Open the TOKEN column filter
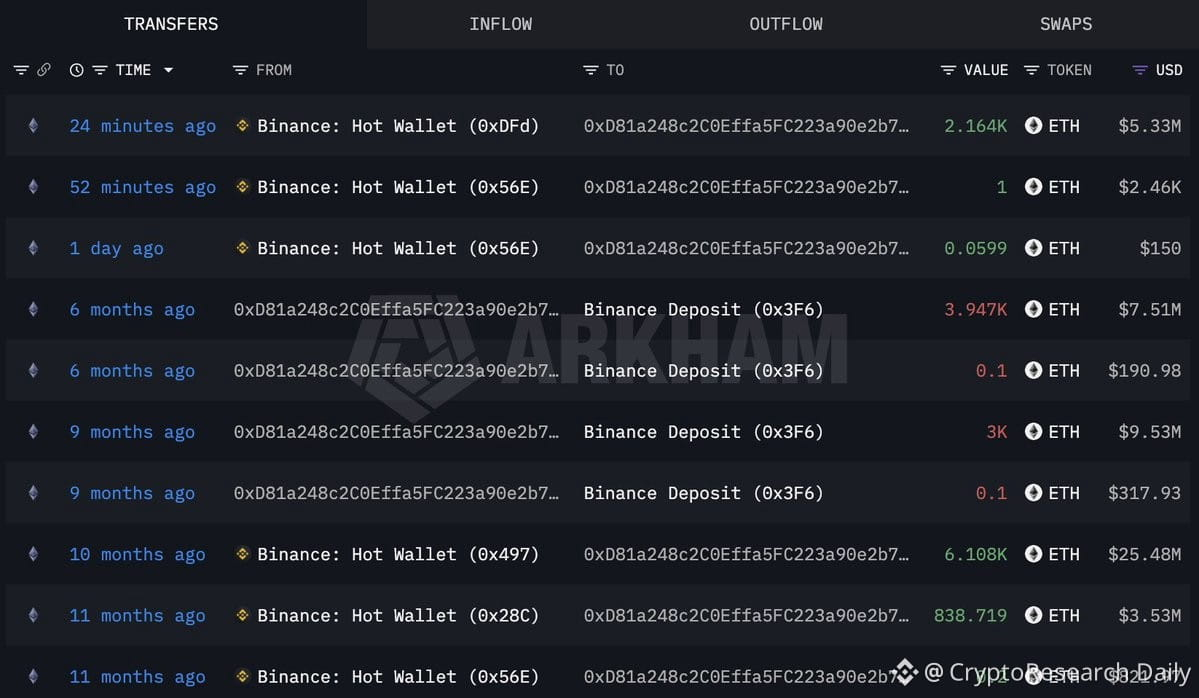This screenshot has width=1199, height=698. pyautogui.click(x=1031, y=70)
